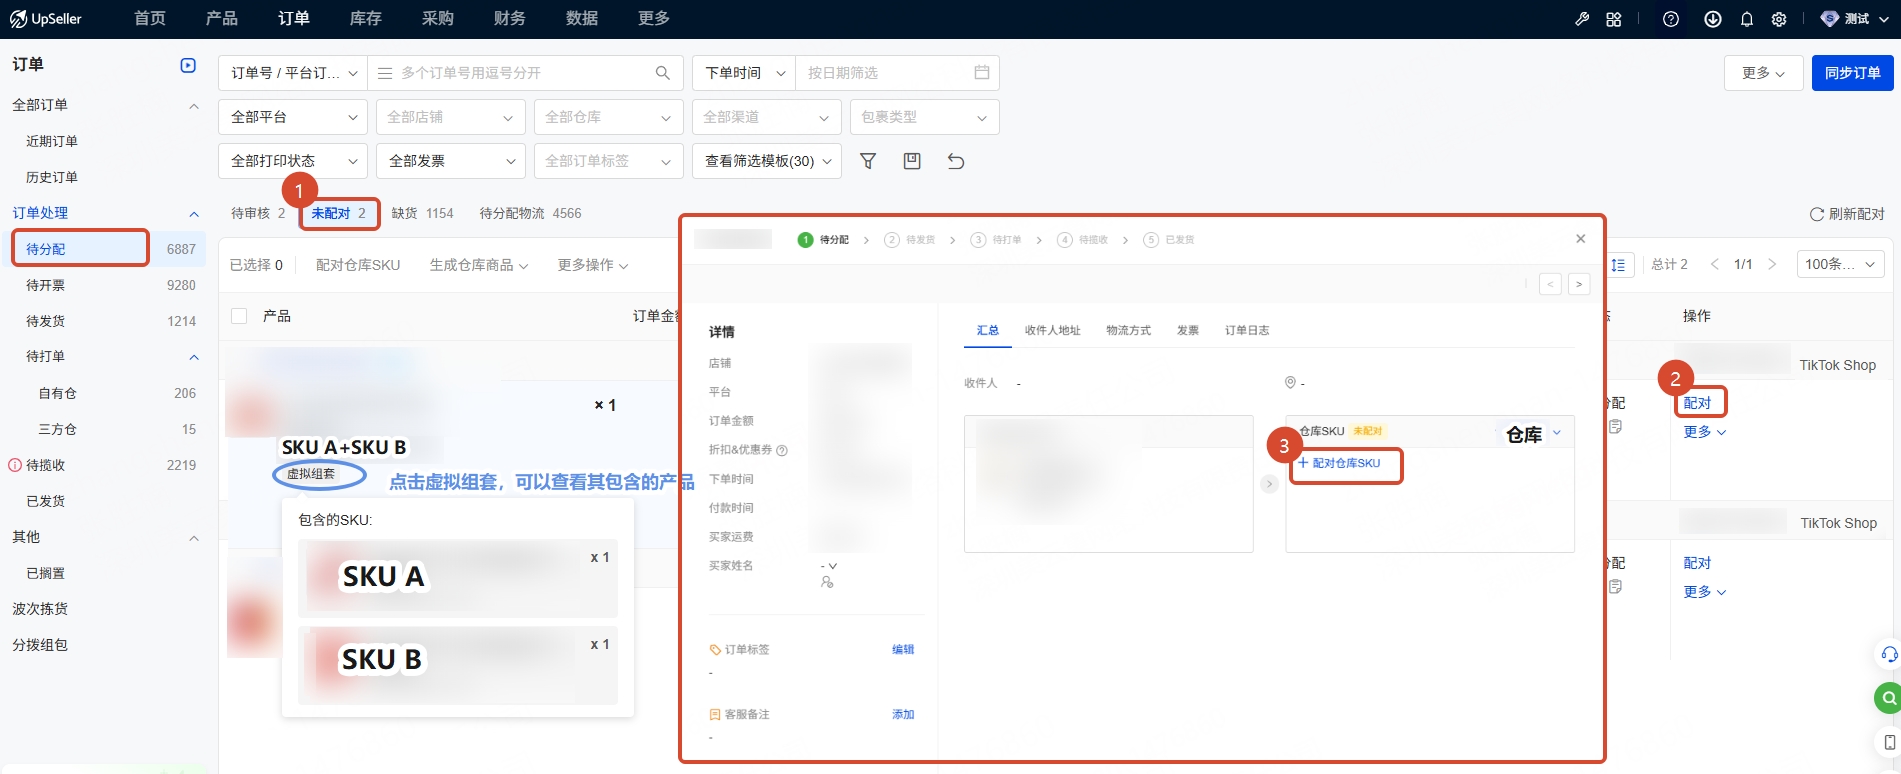Open the notification bell
1901x774 pixels.
[1747, 19]
